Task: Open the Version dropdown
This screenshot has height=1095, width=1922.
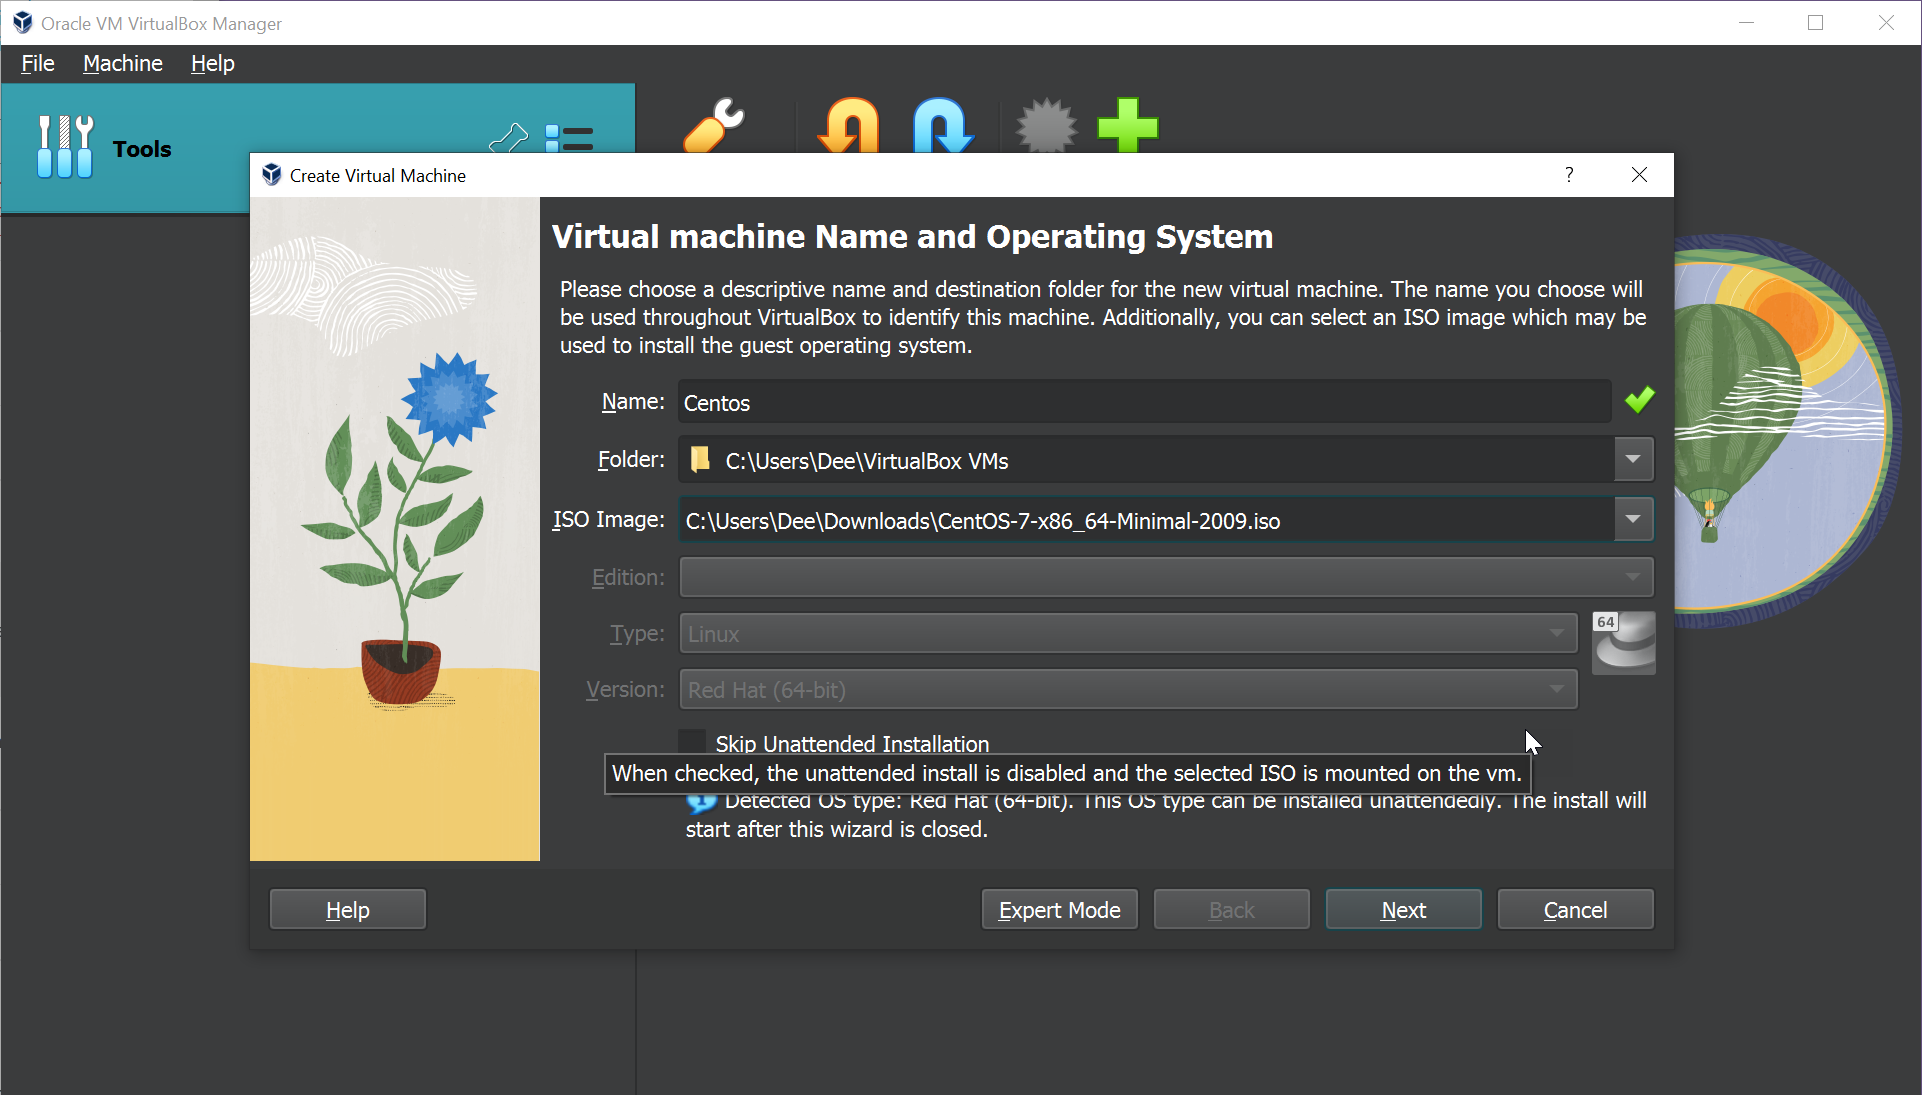Action: point(1556,689)
